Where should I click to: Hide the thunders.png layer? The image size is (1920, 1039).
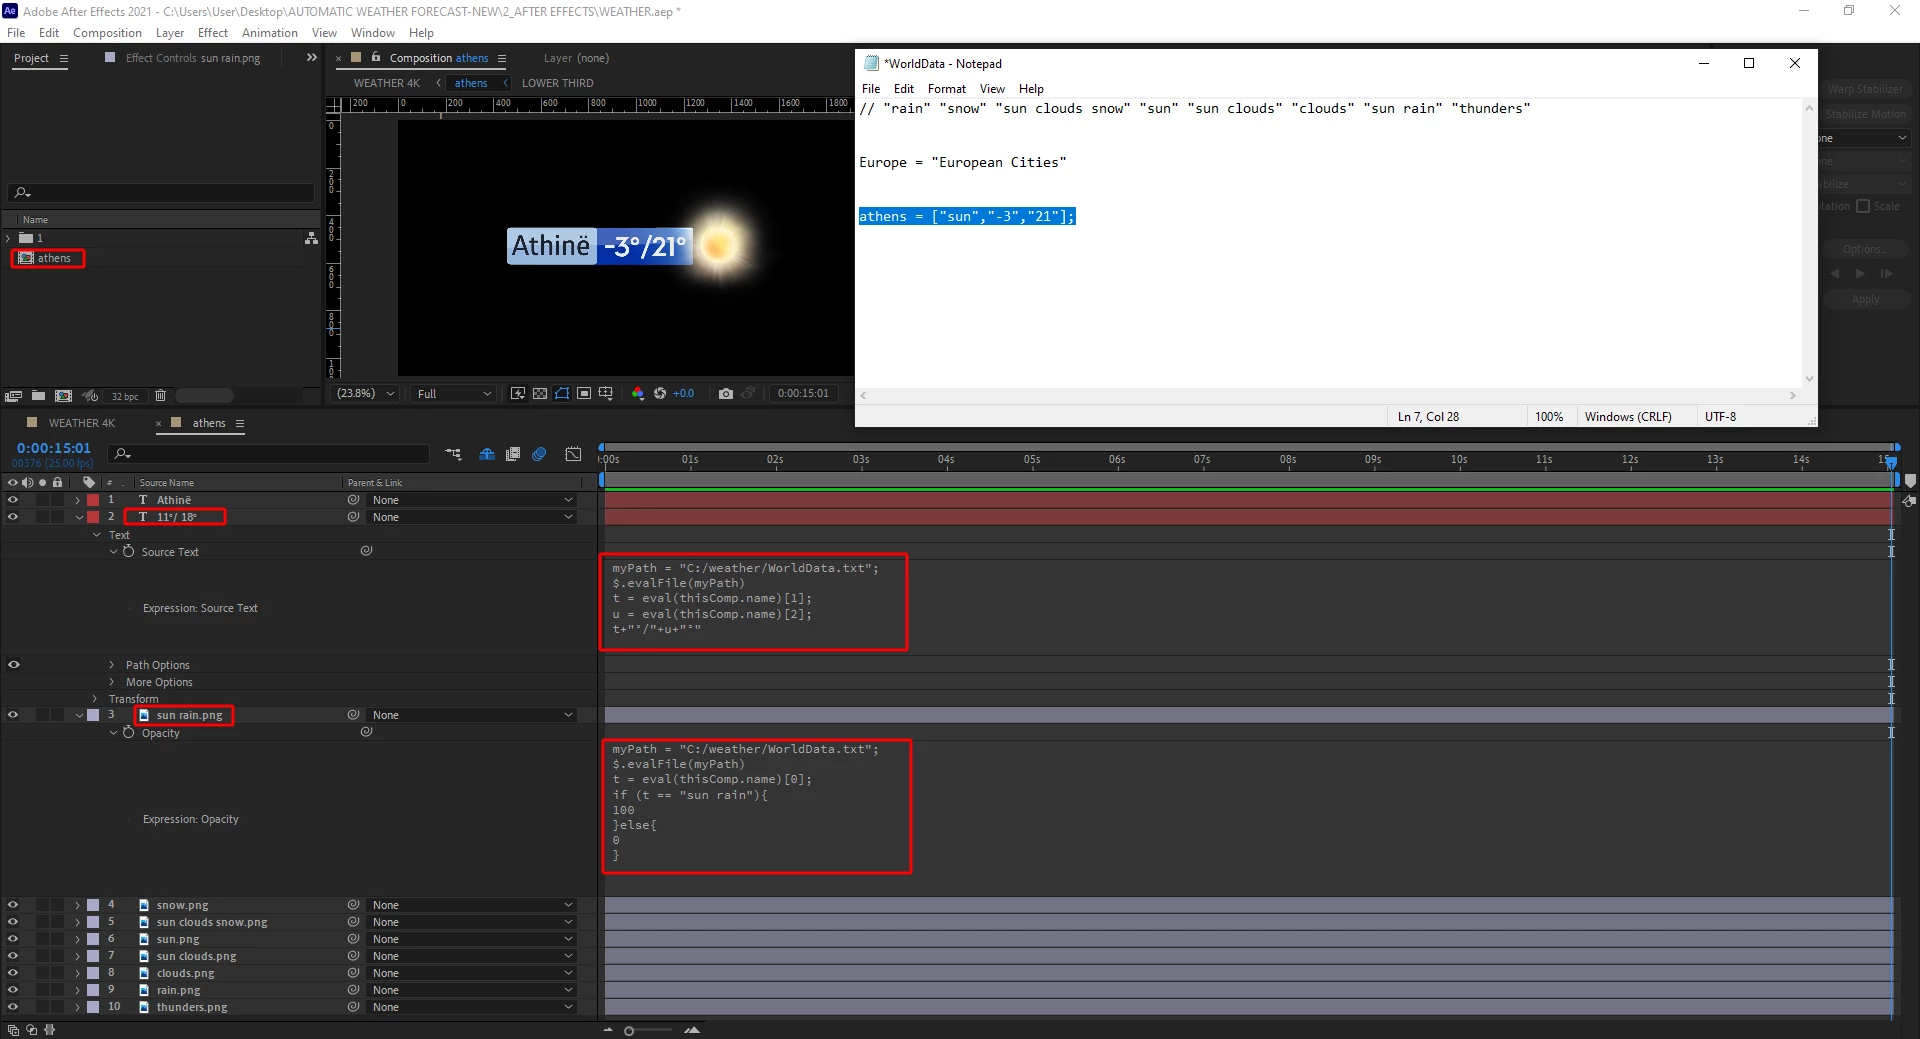pos(13,1007)
